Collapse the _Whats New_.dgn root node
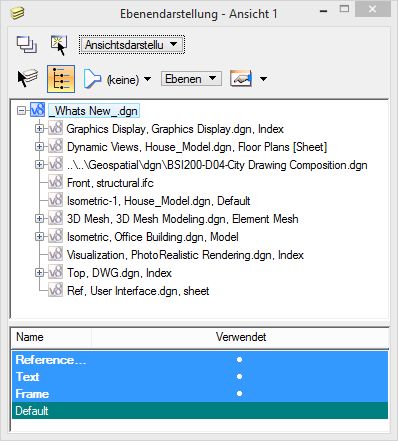The width and height of the screenshot is (398, 441). pyautogui.click(x=22, y=111)
